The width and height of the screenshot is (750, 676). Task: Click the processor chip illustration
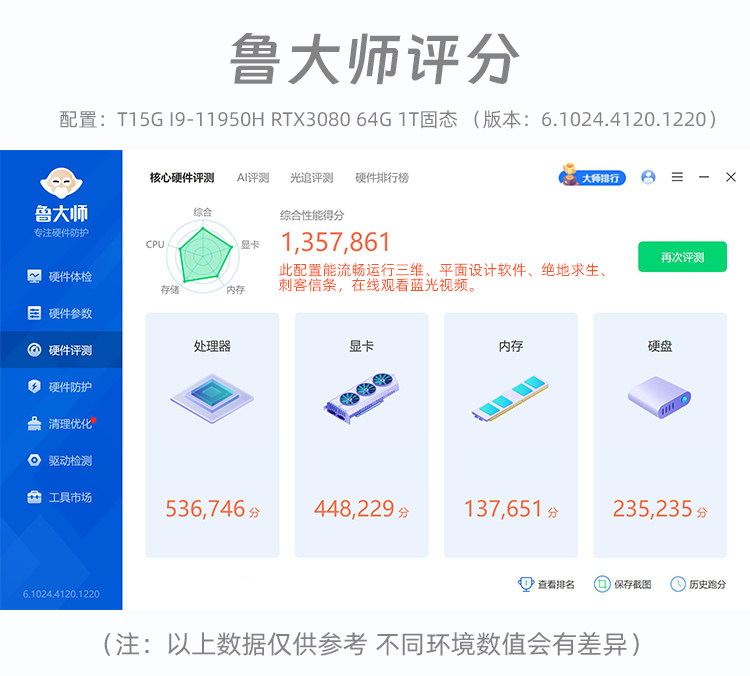point(212,398)
